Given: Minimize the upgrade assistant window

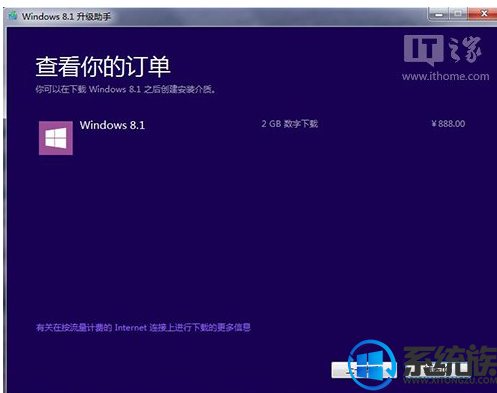Looking at the screenshot, I should (439, 14).
